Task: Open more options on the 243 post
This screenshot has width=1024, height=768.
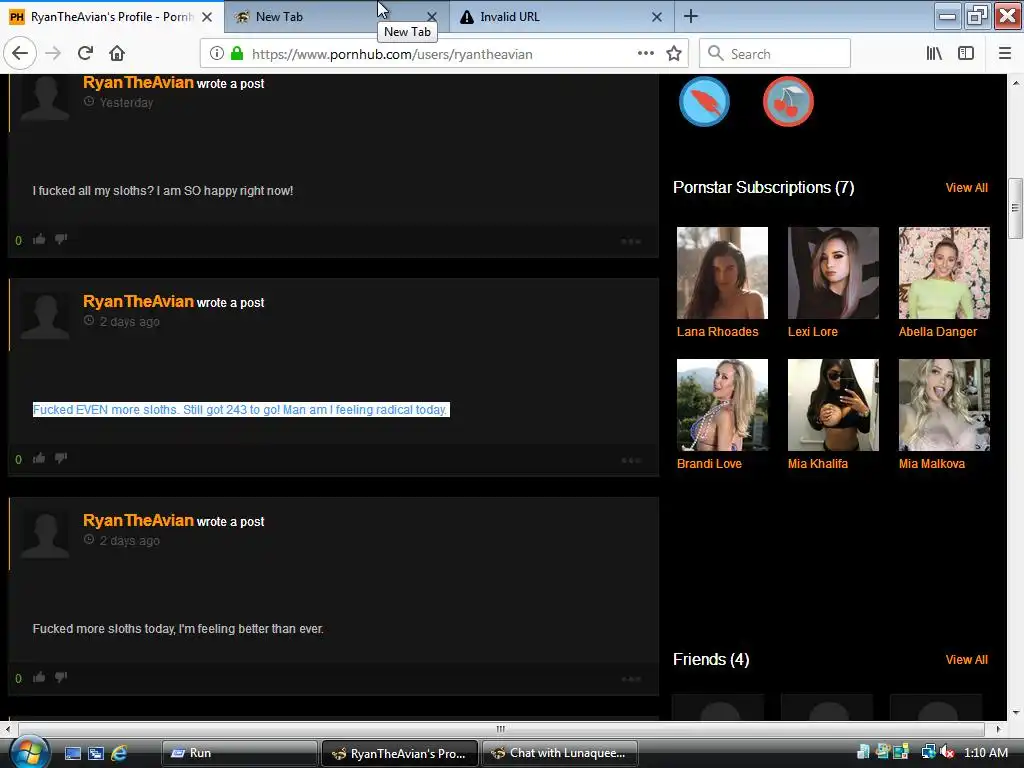Action: click(631, 460)
